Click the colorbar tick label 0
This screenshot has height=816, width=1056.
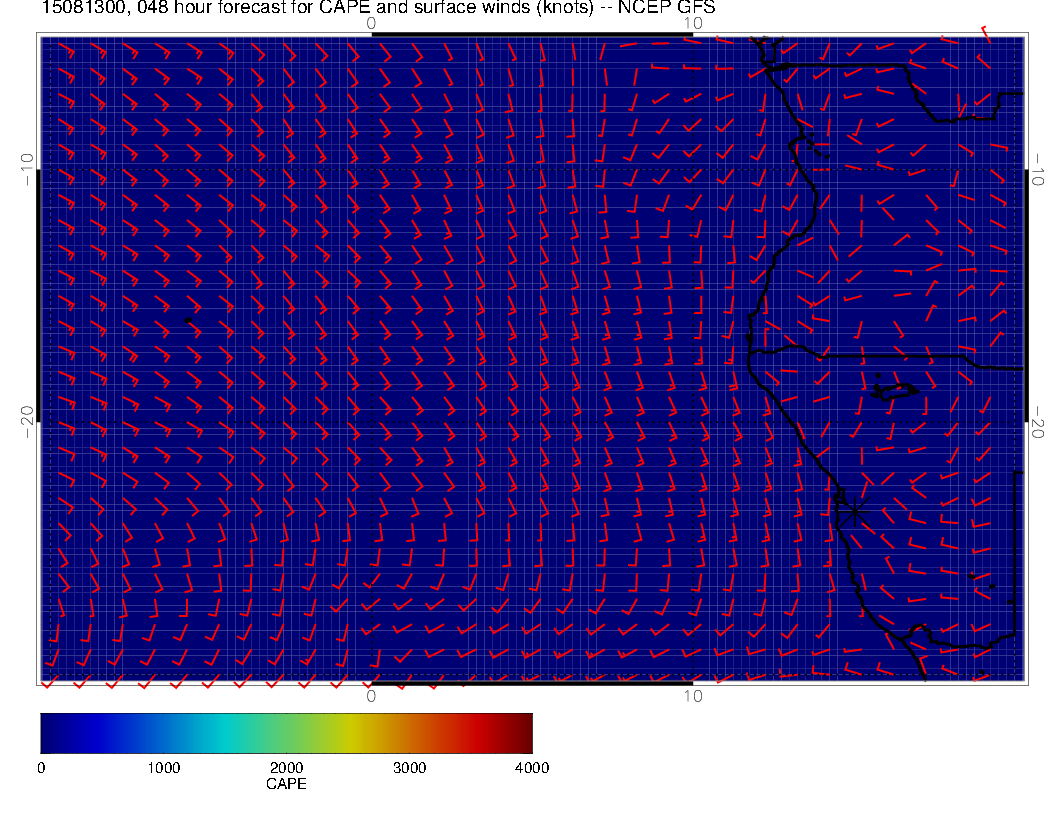[x=41, y=767]
